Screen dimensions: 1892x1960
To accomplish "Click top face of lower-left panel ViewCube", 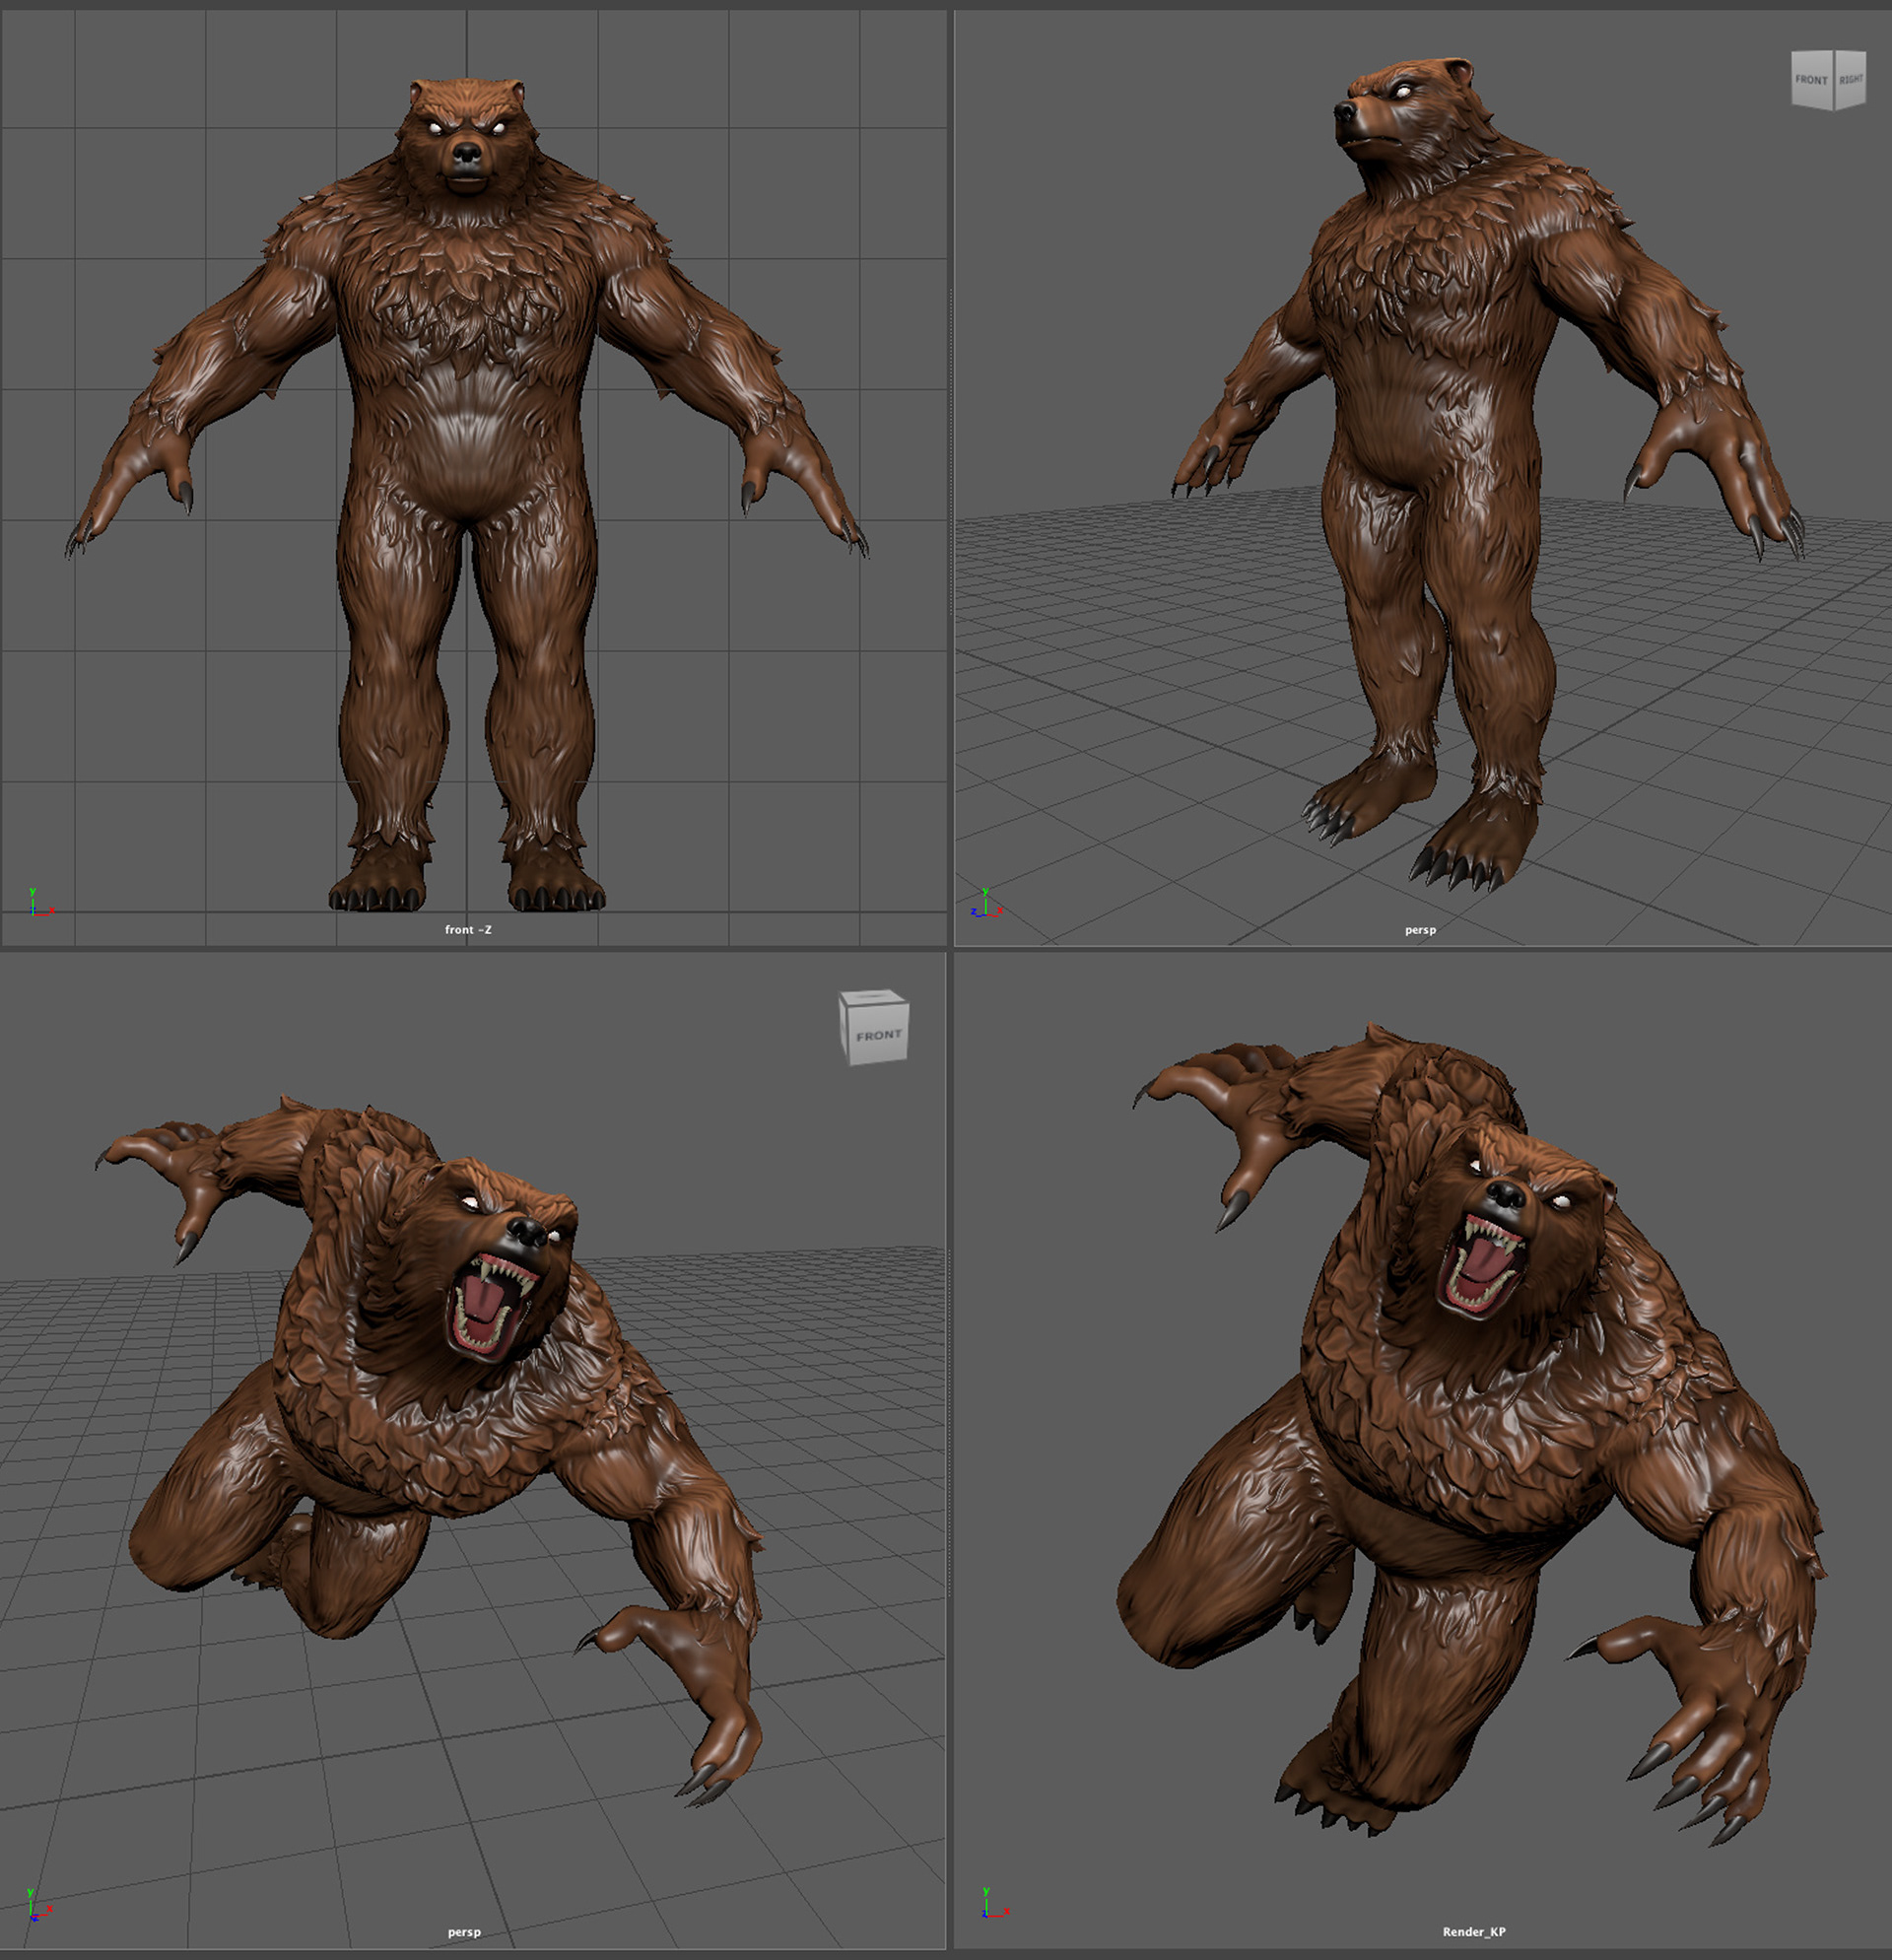I will (x=873, y=997).
